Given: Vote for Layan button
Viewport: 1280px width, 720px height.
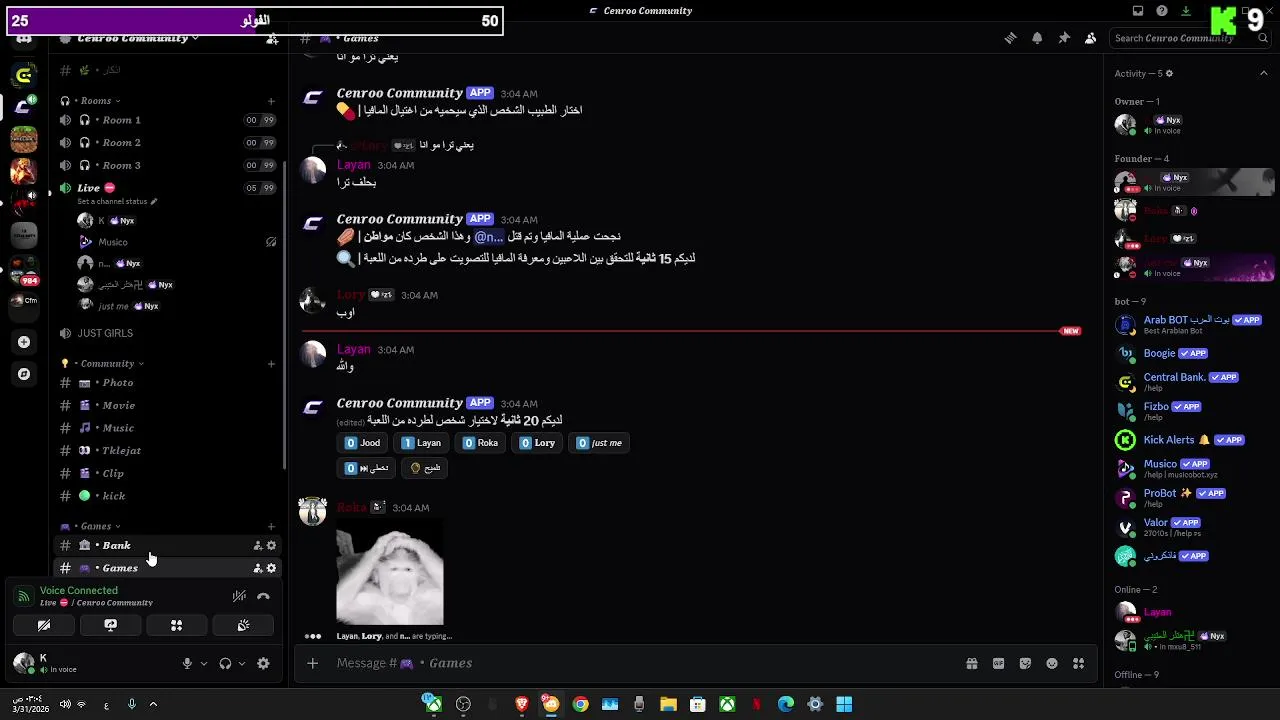Looking at the screenshot, I should click(x=421, y=443).
